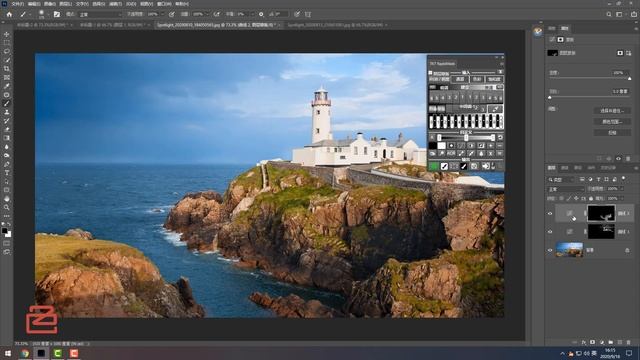Delete the mask using Properties trash icon
640x360 pixels.
point(628,158)
